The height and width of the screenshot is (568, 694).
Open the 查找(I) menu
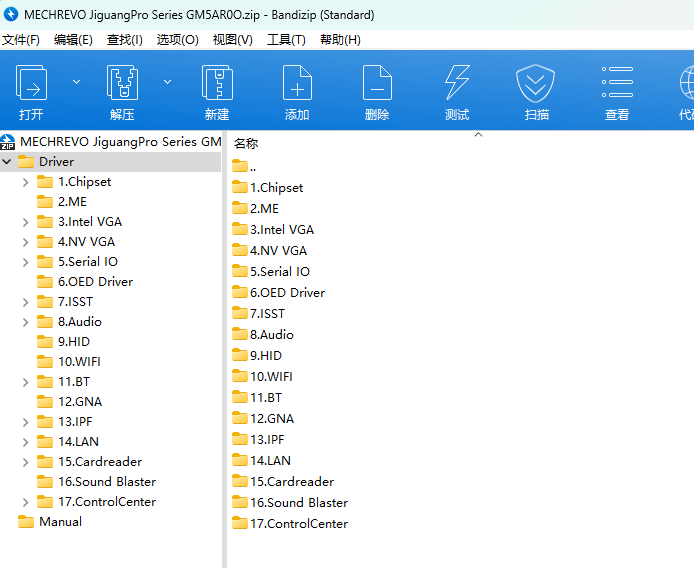point(124,40)
